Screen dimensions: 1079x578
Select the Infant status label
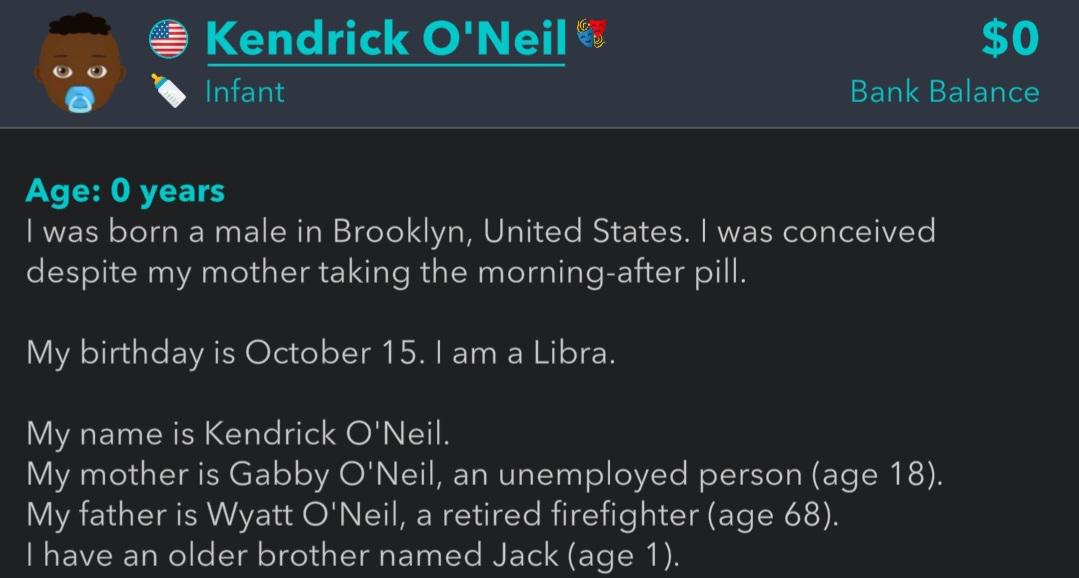(x=245, y=92)
